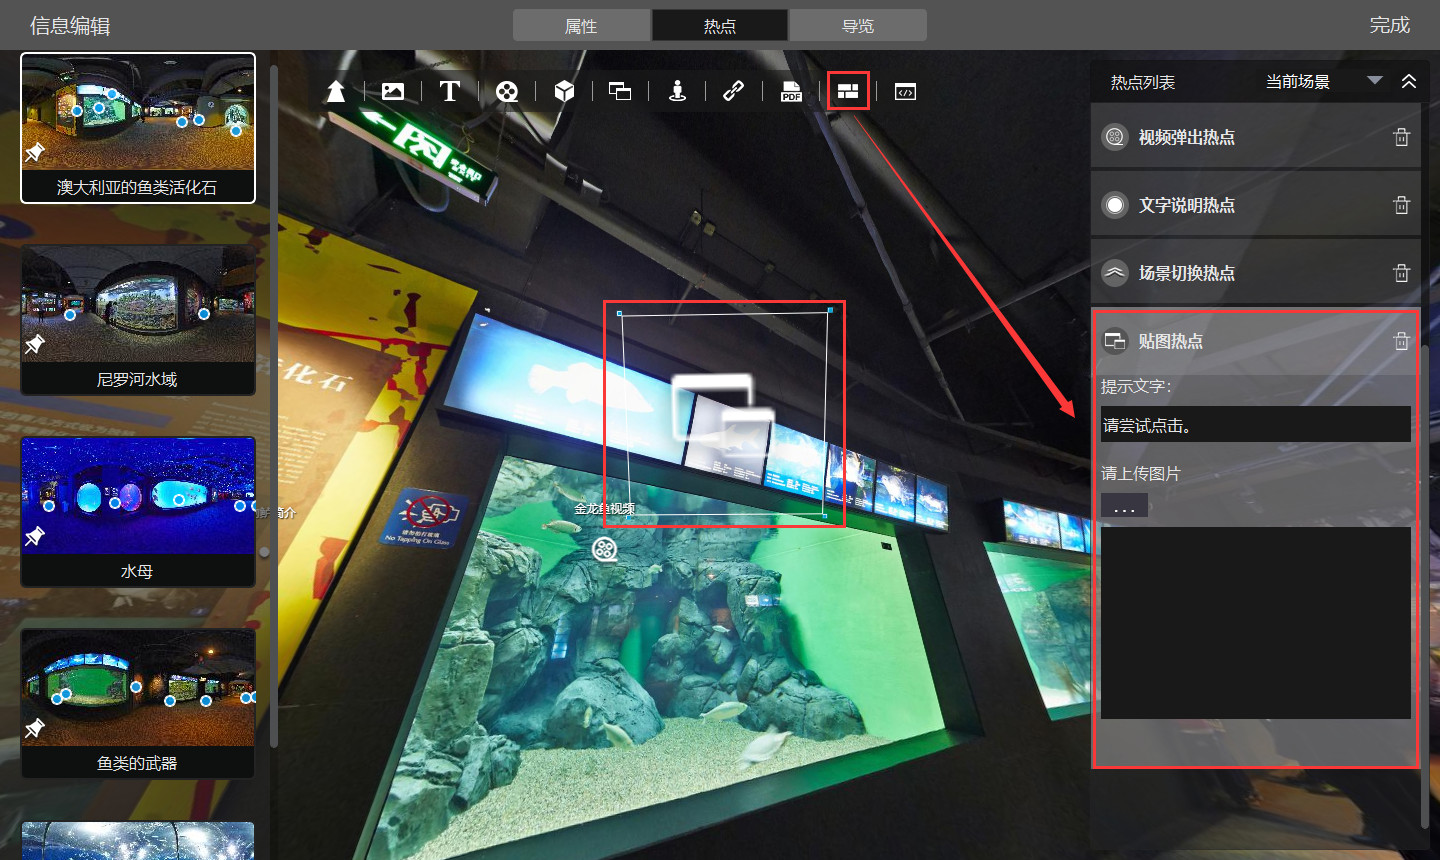Select the 3D cube hotspot tool
Viewport: 1440px width, 860px height.
coord(564,92)
